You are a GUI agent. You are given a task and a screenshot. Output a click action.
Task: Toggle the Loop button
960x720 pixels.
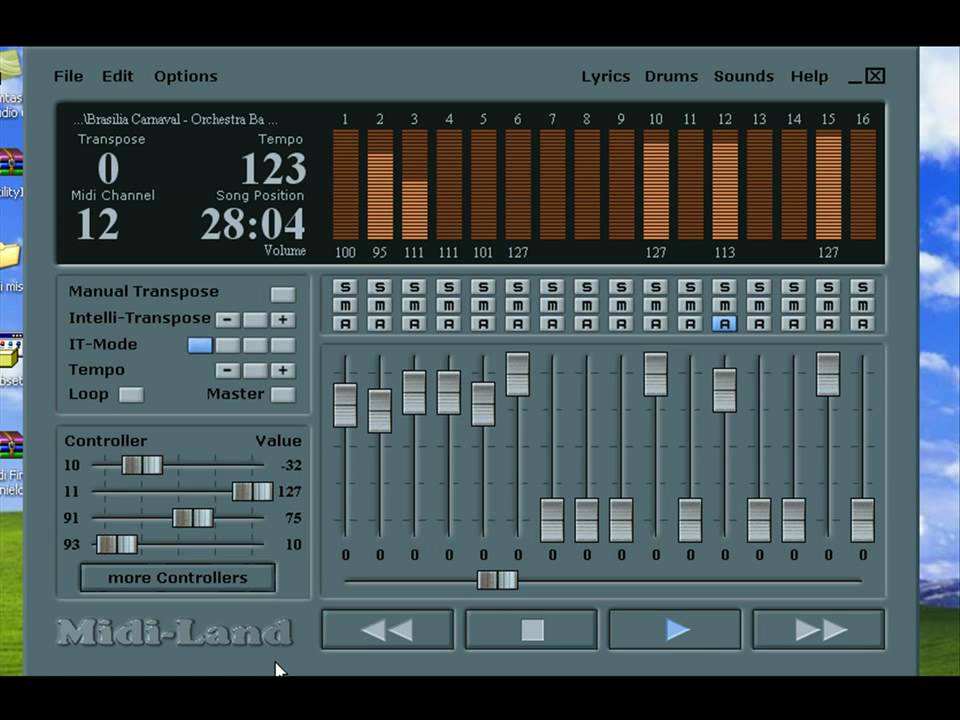(131, 394)
